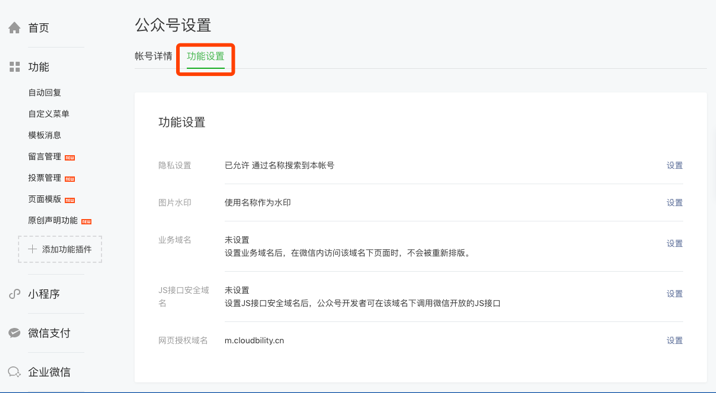
Task: Click 设置 link for 图片水印
Action: (674, 203)
